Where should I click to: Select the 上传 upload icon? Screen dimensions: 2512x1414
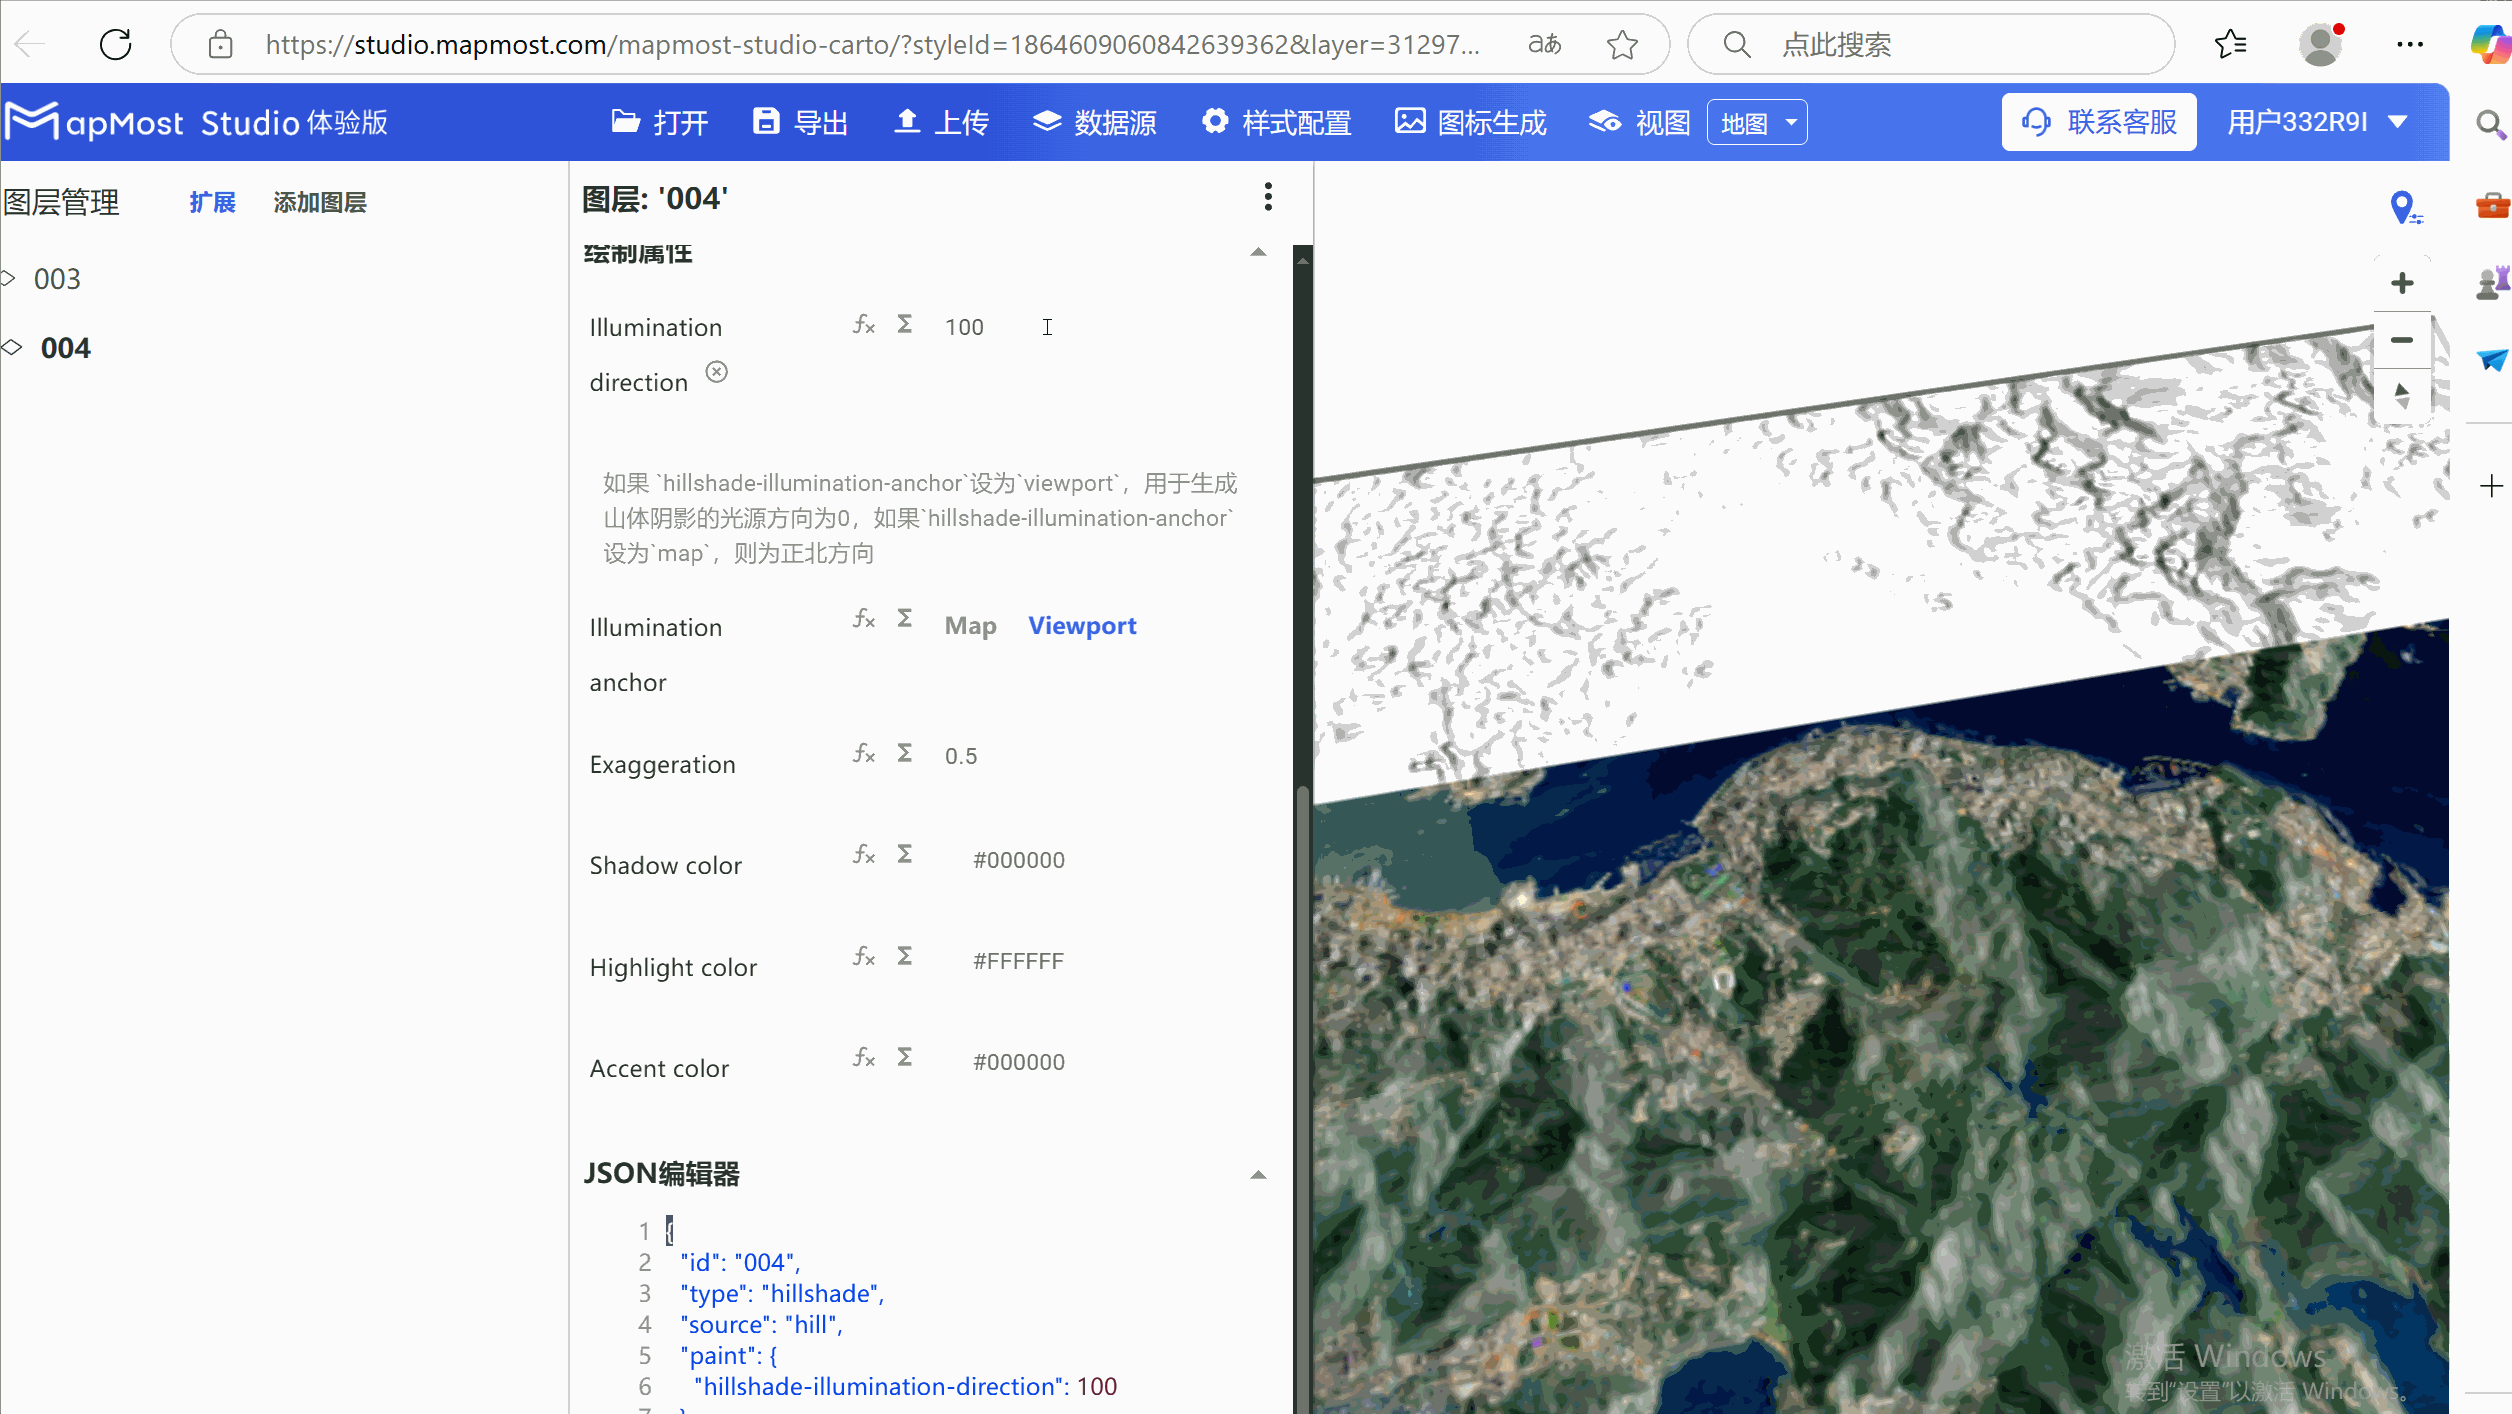click(907, 121)
